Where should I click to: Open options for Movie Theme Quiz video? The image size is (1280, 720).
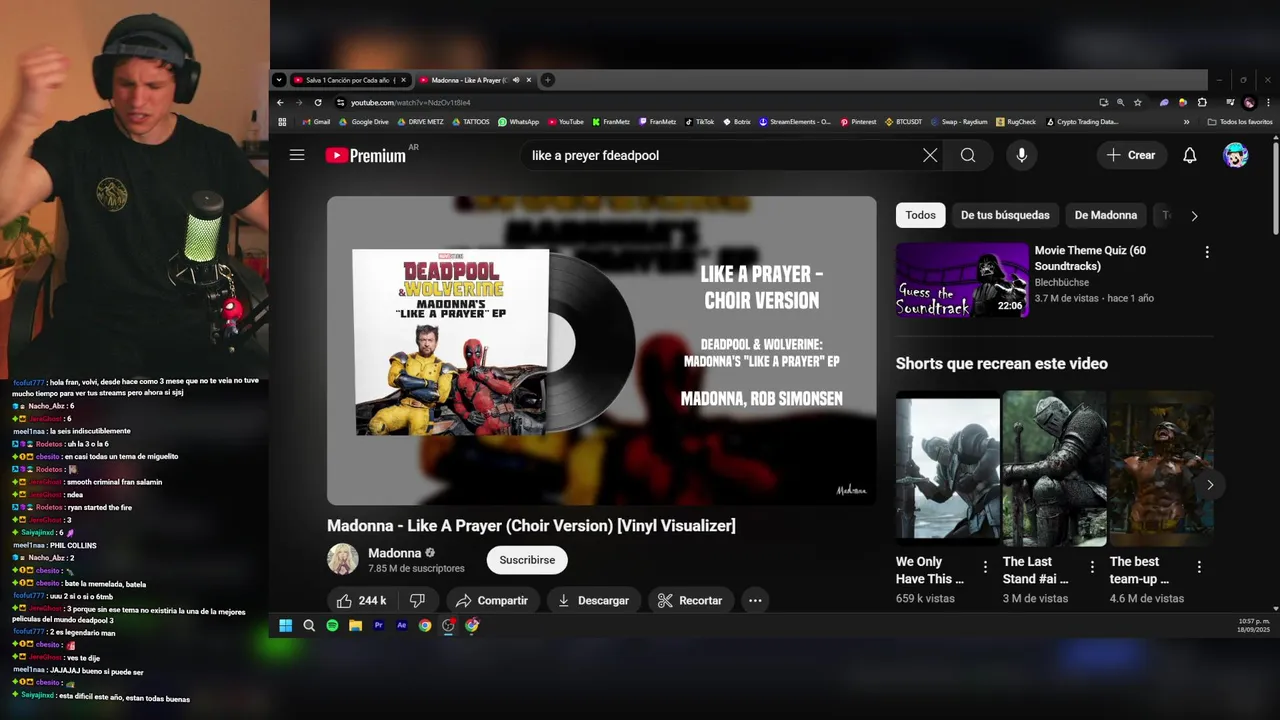point(1207,252)
